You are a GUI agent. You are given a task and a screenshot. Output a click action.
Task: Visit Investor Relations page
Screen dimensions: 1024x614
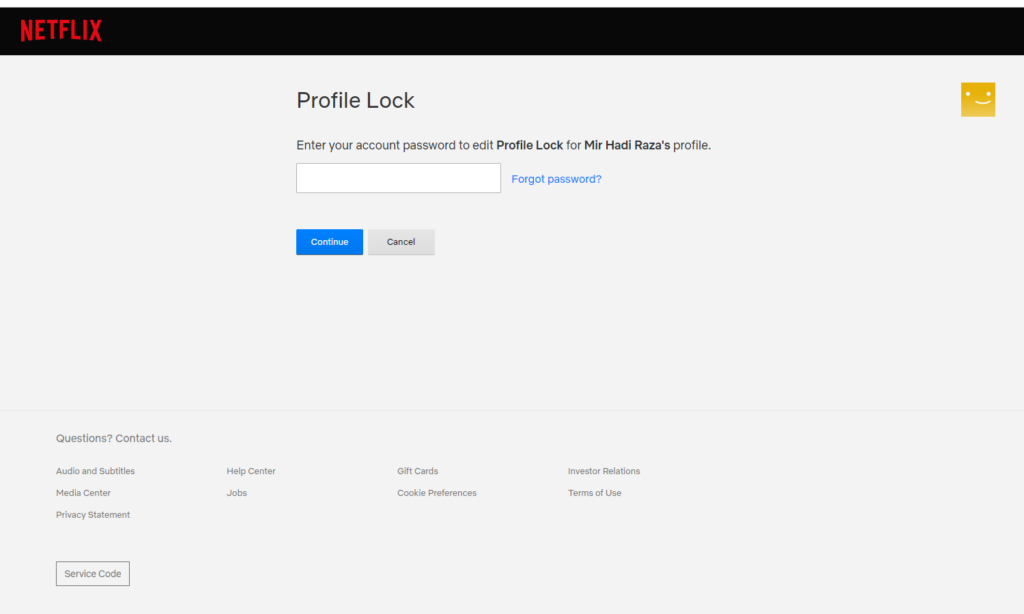point(604,471)
